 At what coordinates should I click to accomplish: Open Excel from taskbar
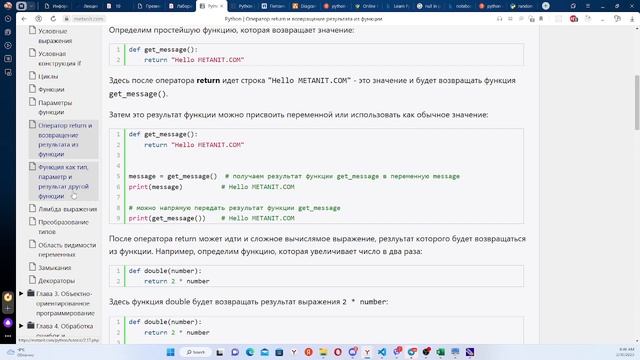pos(441,352)
